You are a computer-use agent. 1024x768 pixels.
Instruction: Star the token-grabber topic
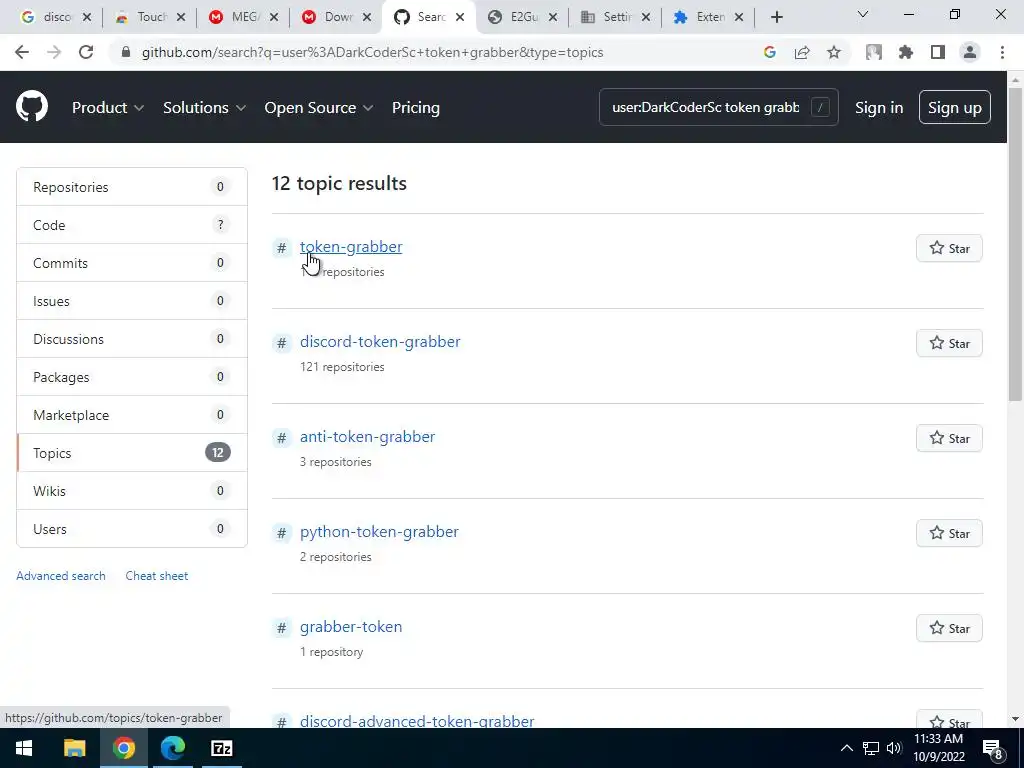pyautogui.click(x=949, y=248)
